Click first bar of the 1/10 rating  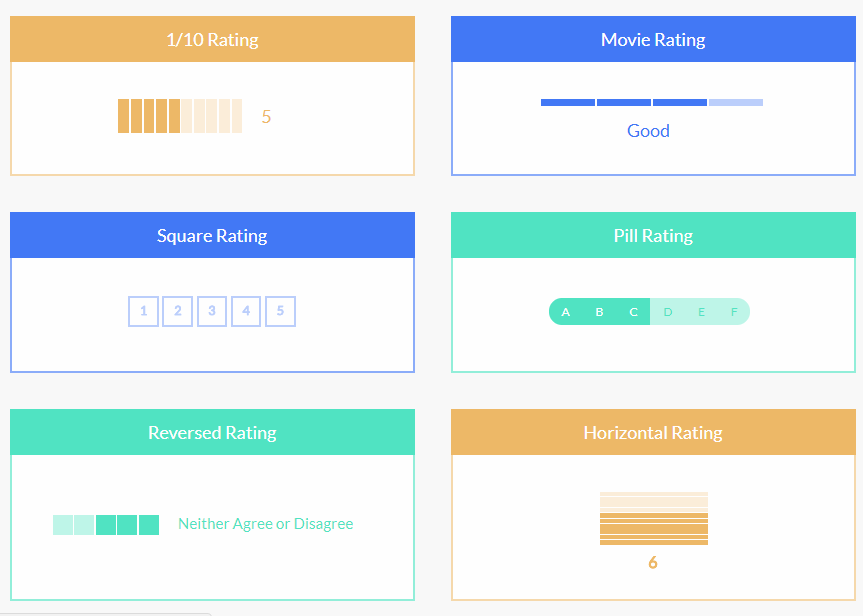click(x=123, y=116)
